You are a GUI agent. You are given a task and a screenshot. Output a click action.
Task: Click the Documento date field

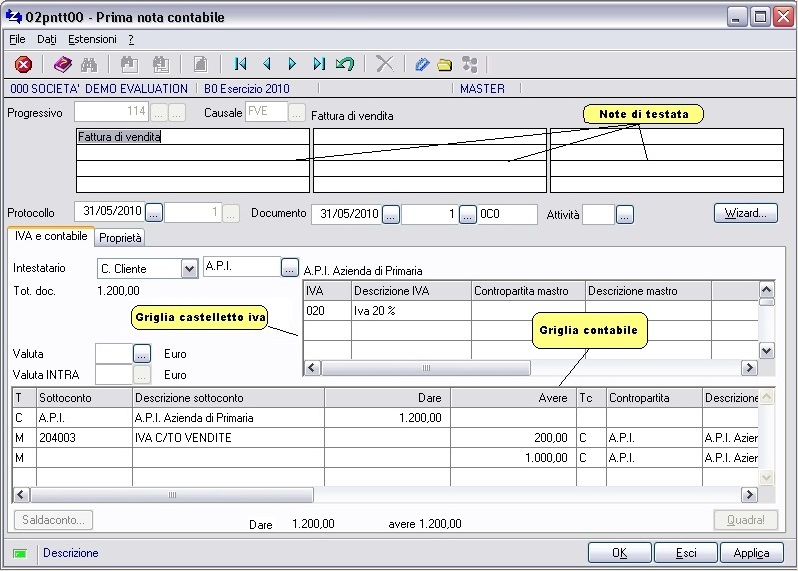coord(347,214)
